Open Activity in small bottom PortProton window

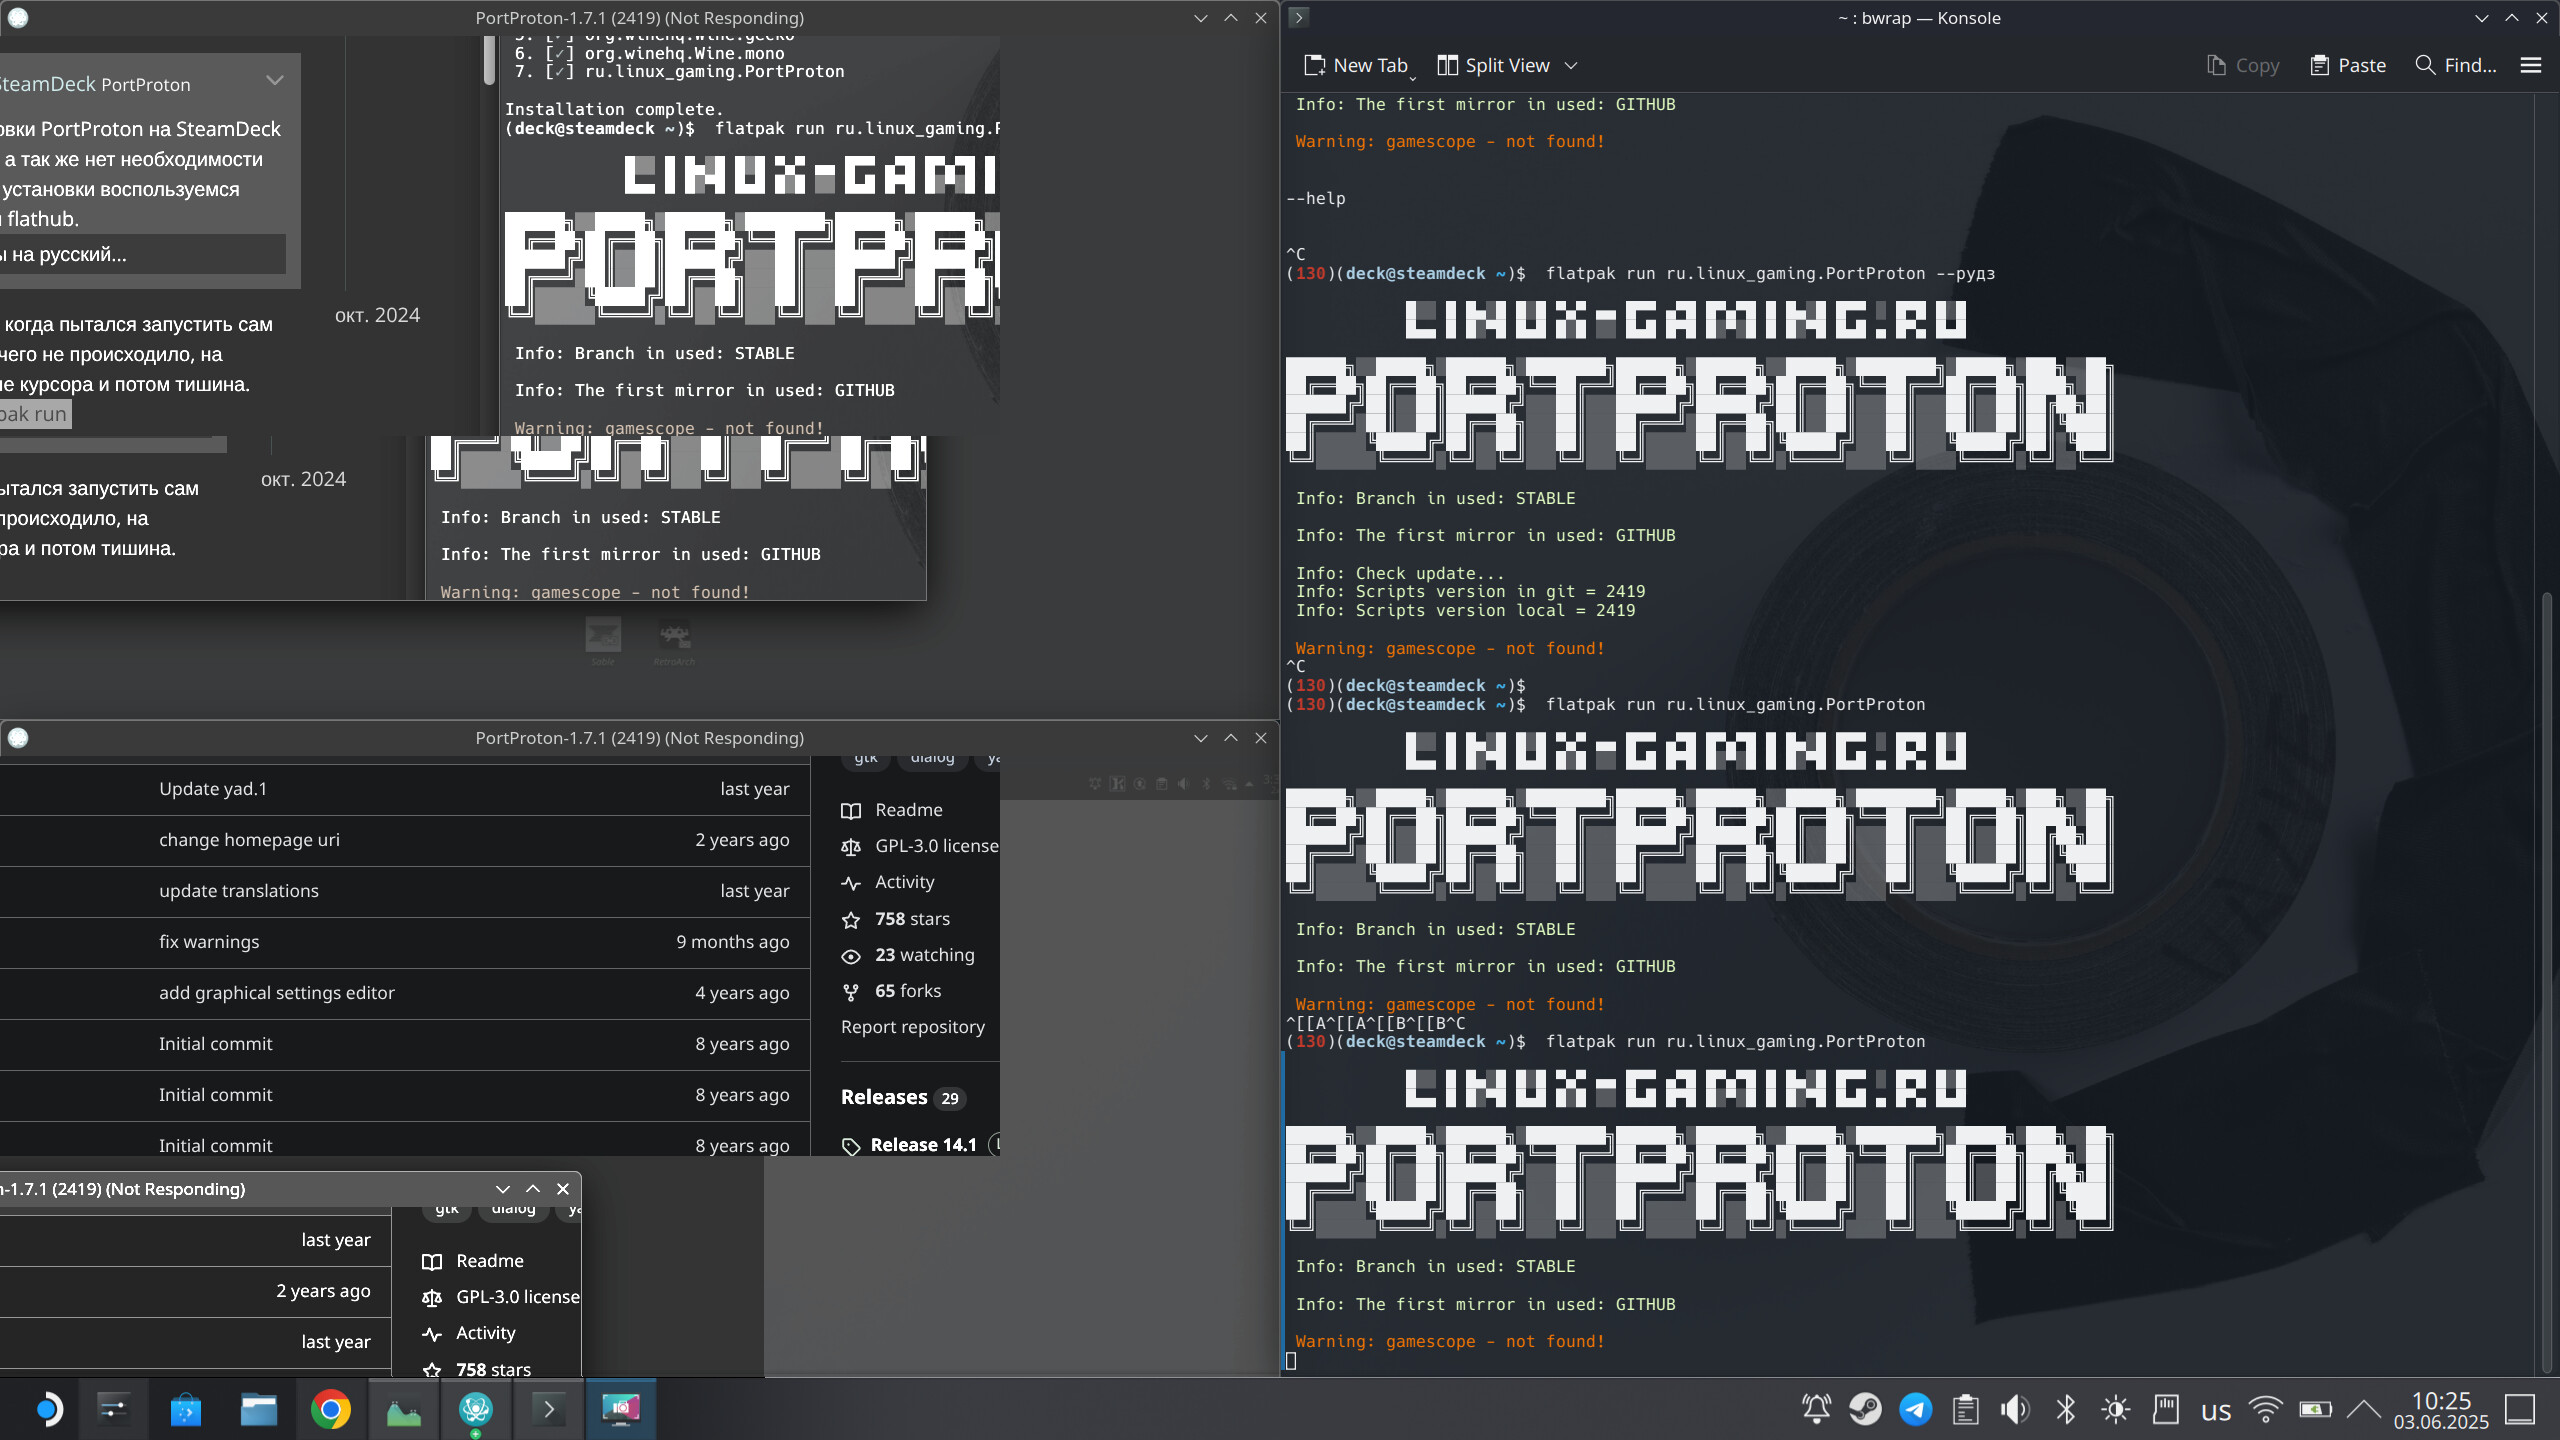[x=469, y=1333]
